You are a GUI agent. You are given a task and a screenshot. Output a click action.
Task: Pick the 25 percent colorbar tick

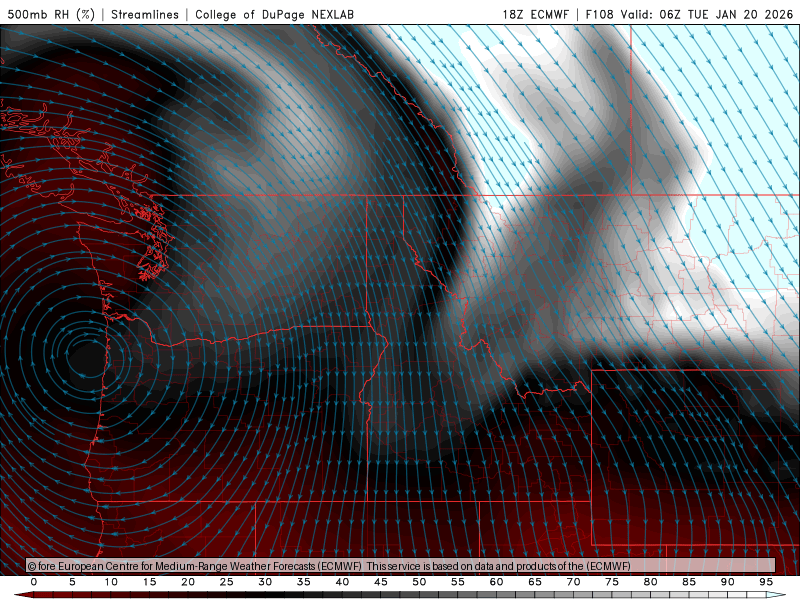(x=227, y=582)
